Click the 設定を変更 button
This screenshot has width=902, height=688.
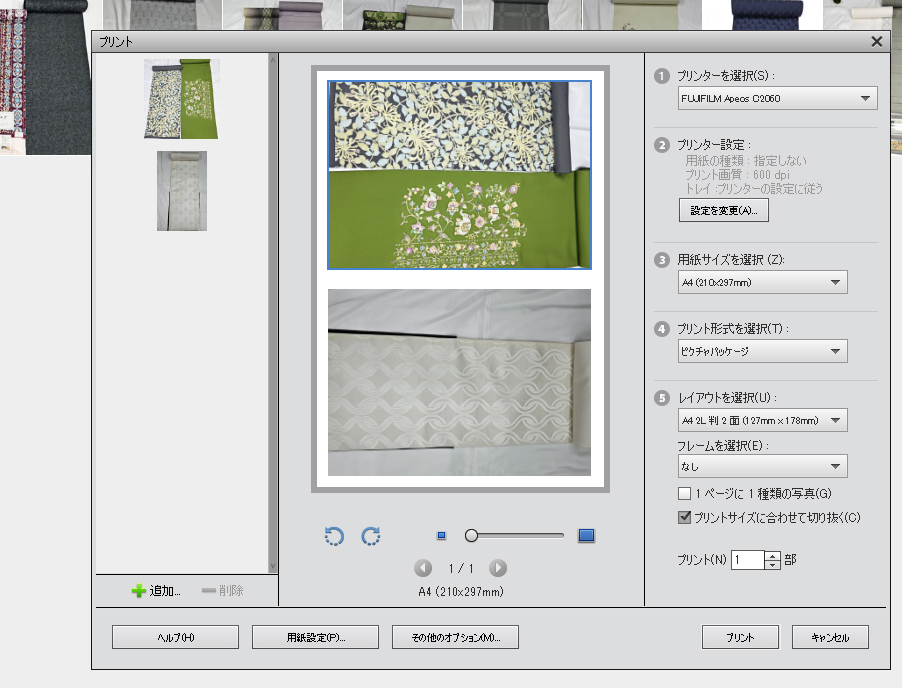click(723, 211)
